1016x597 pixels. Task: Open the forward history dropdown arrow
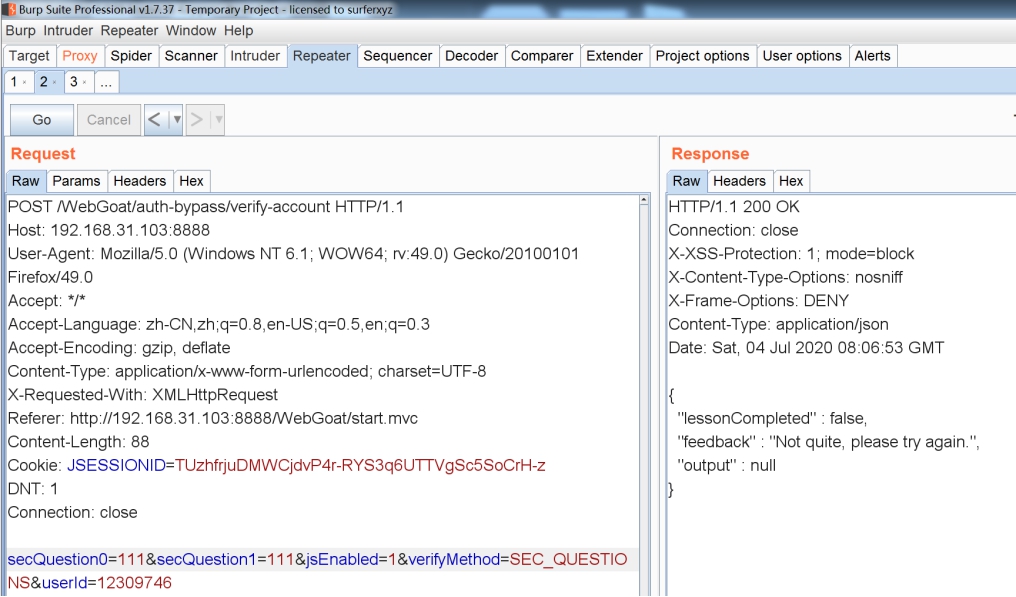point(218,120)
